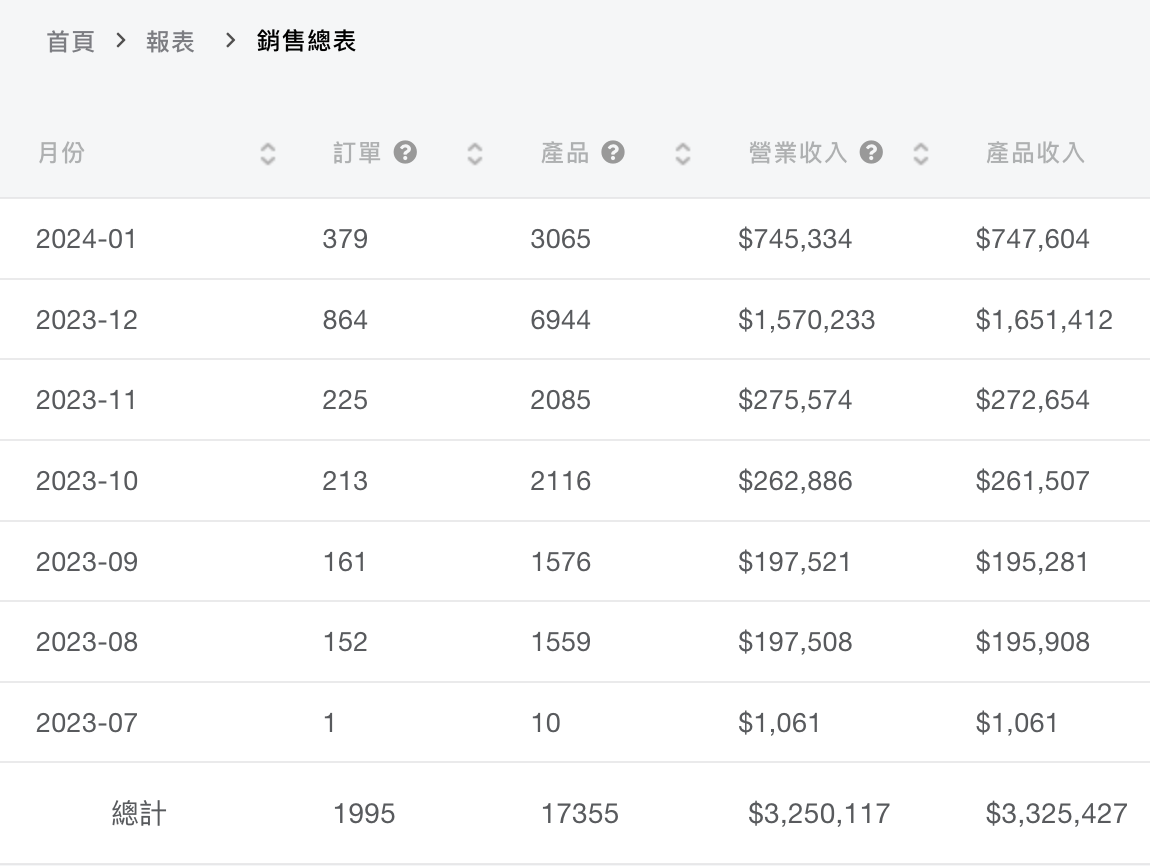Go to 首頁 in breadcrumb
1150x866 pixels.
coord(71,42)
